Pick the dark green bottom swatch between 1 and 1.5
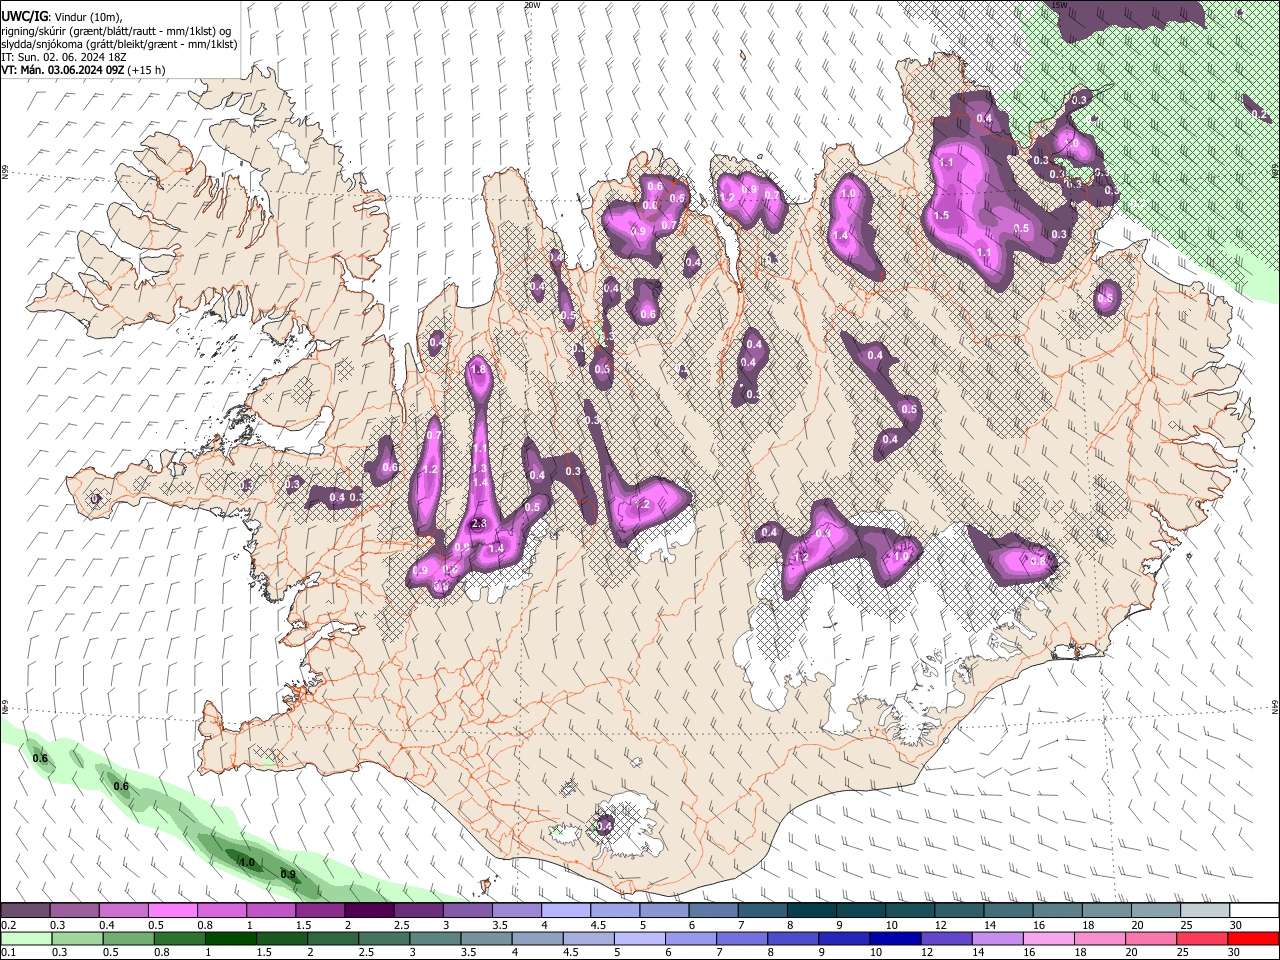The image size is (1280, 960). pyautogui.click(x=231, y=938)
